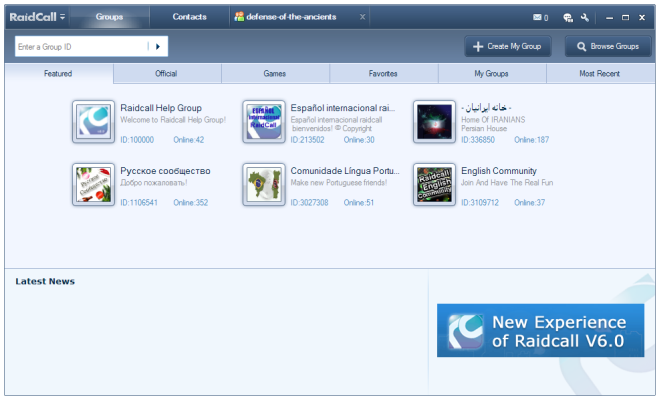This screenshot has width=660, height=400.
Task: Click the ID:213502 text
Action: coord(308,140)
